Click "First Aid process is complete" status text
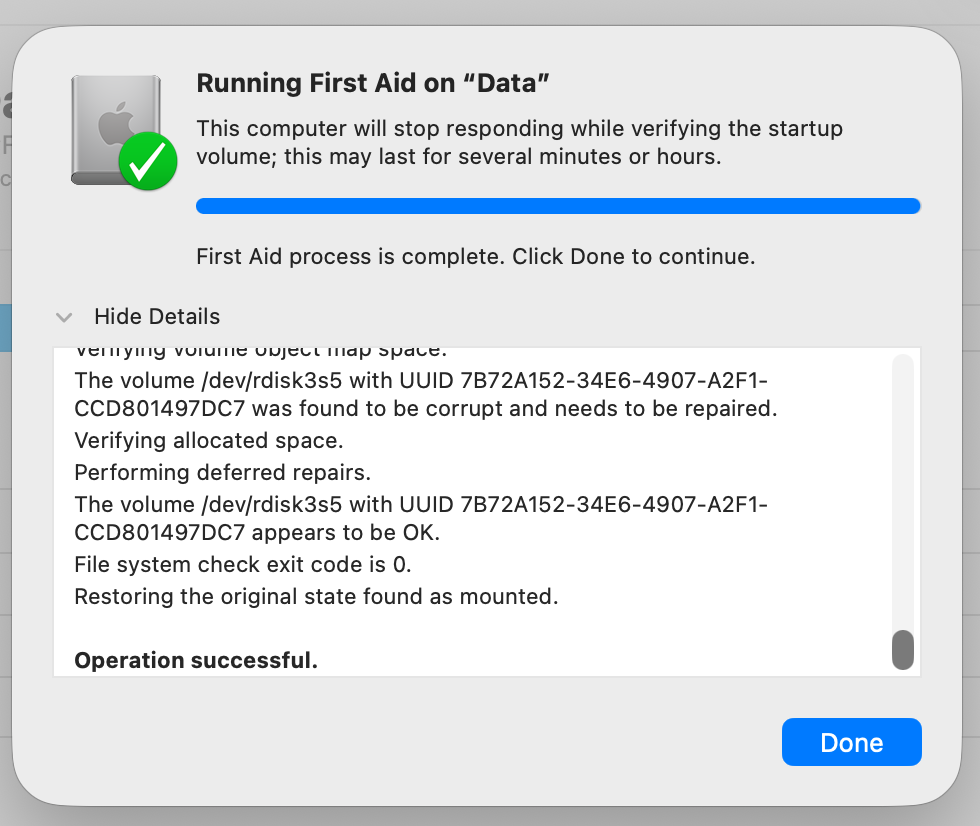The height and width of the screenshot is (826, 980). tap(475, 256)
